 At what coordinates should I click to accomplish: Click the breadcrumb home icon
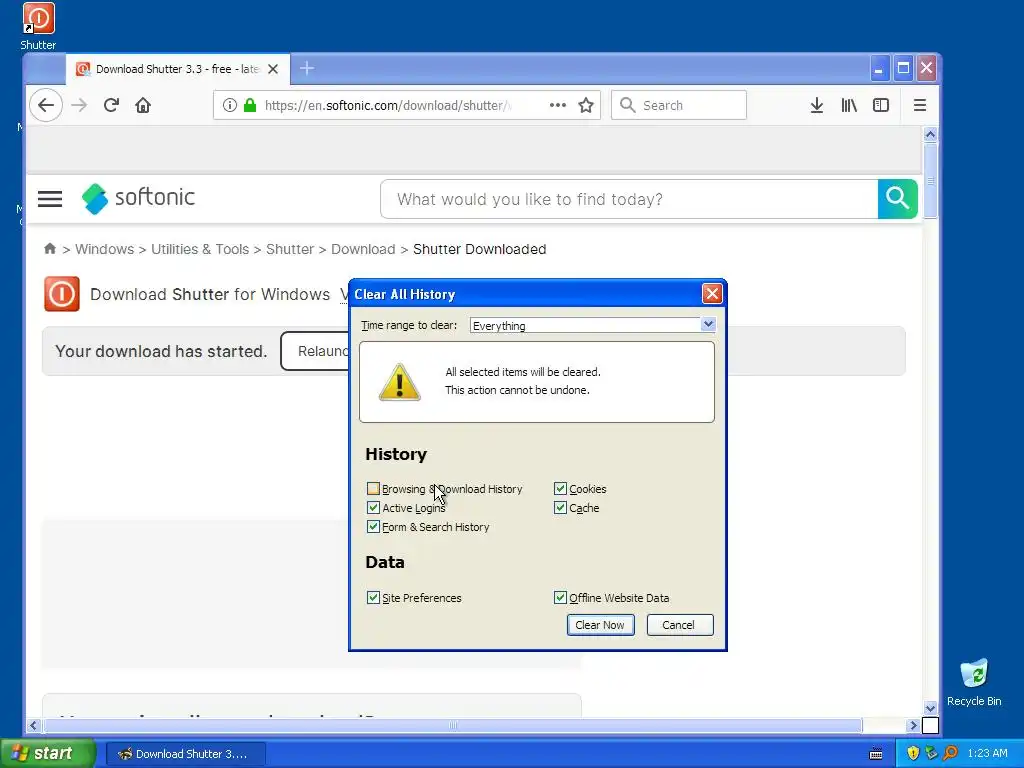(50, 249)
